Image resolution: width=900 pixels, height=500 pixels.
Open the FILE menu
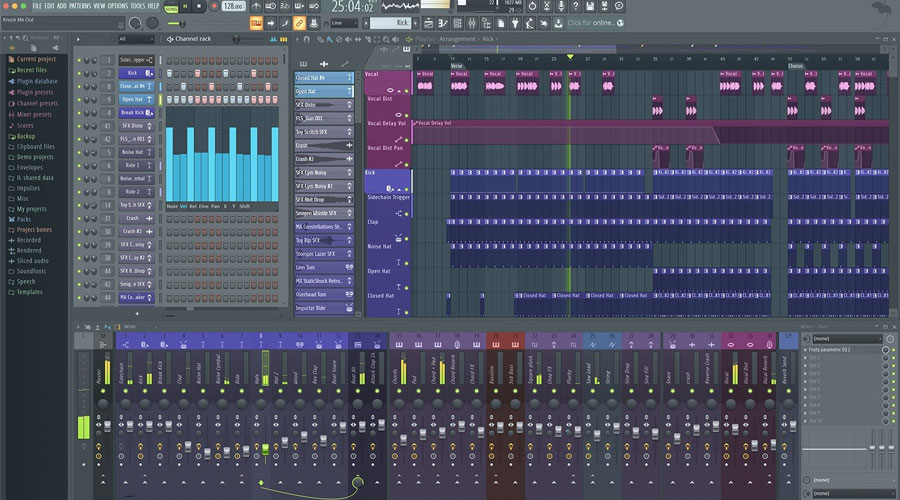click(37, 6)
